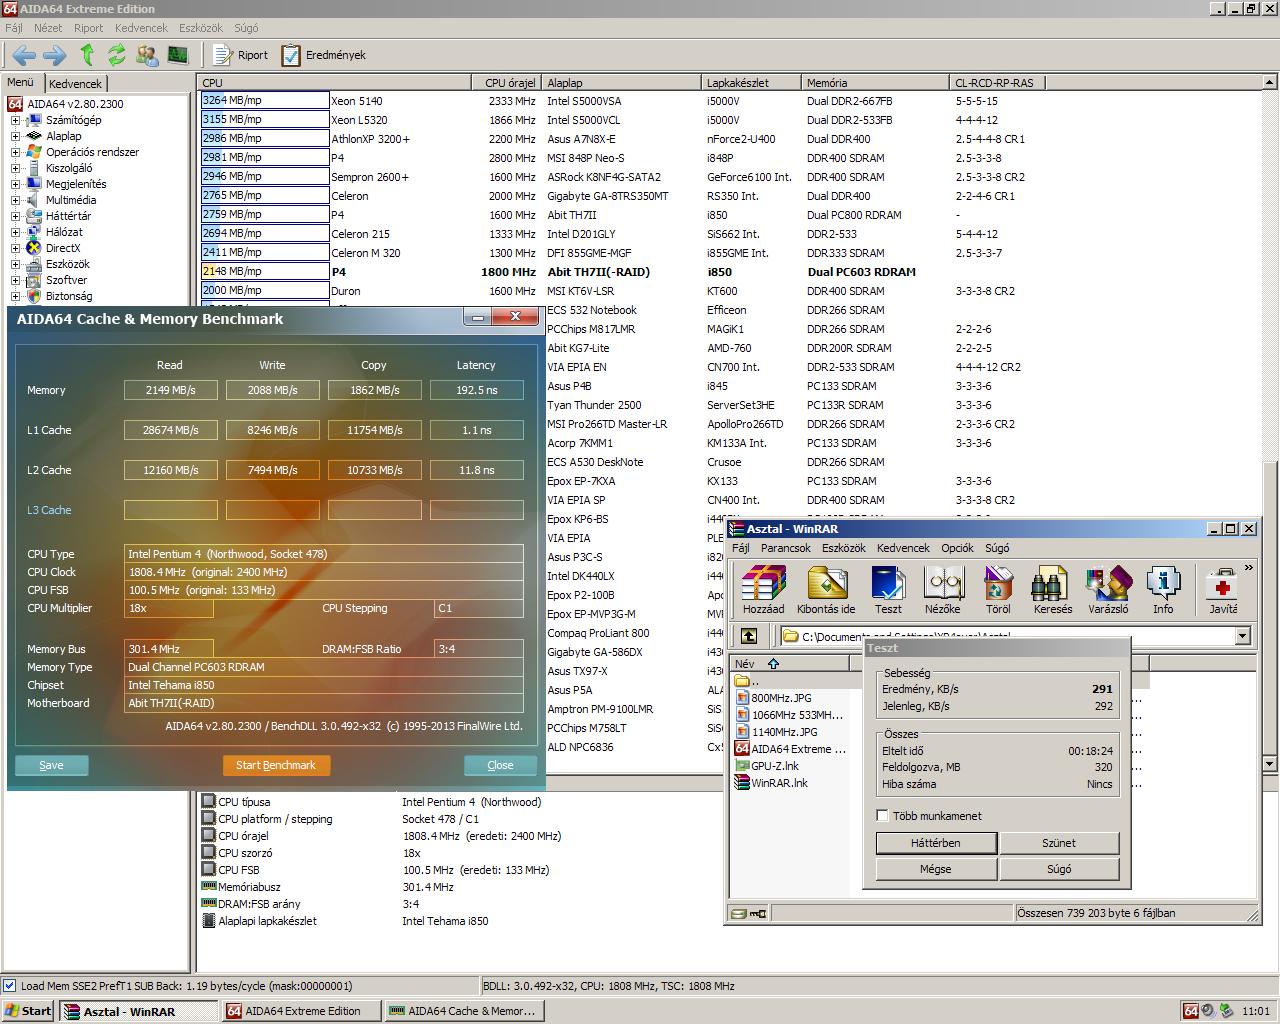Open the WinRAR path dropdown arrow
This screenshot has height=1024, width=1280.
point(1242,636)
